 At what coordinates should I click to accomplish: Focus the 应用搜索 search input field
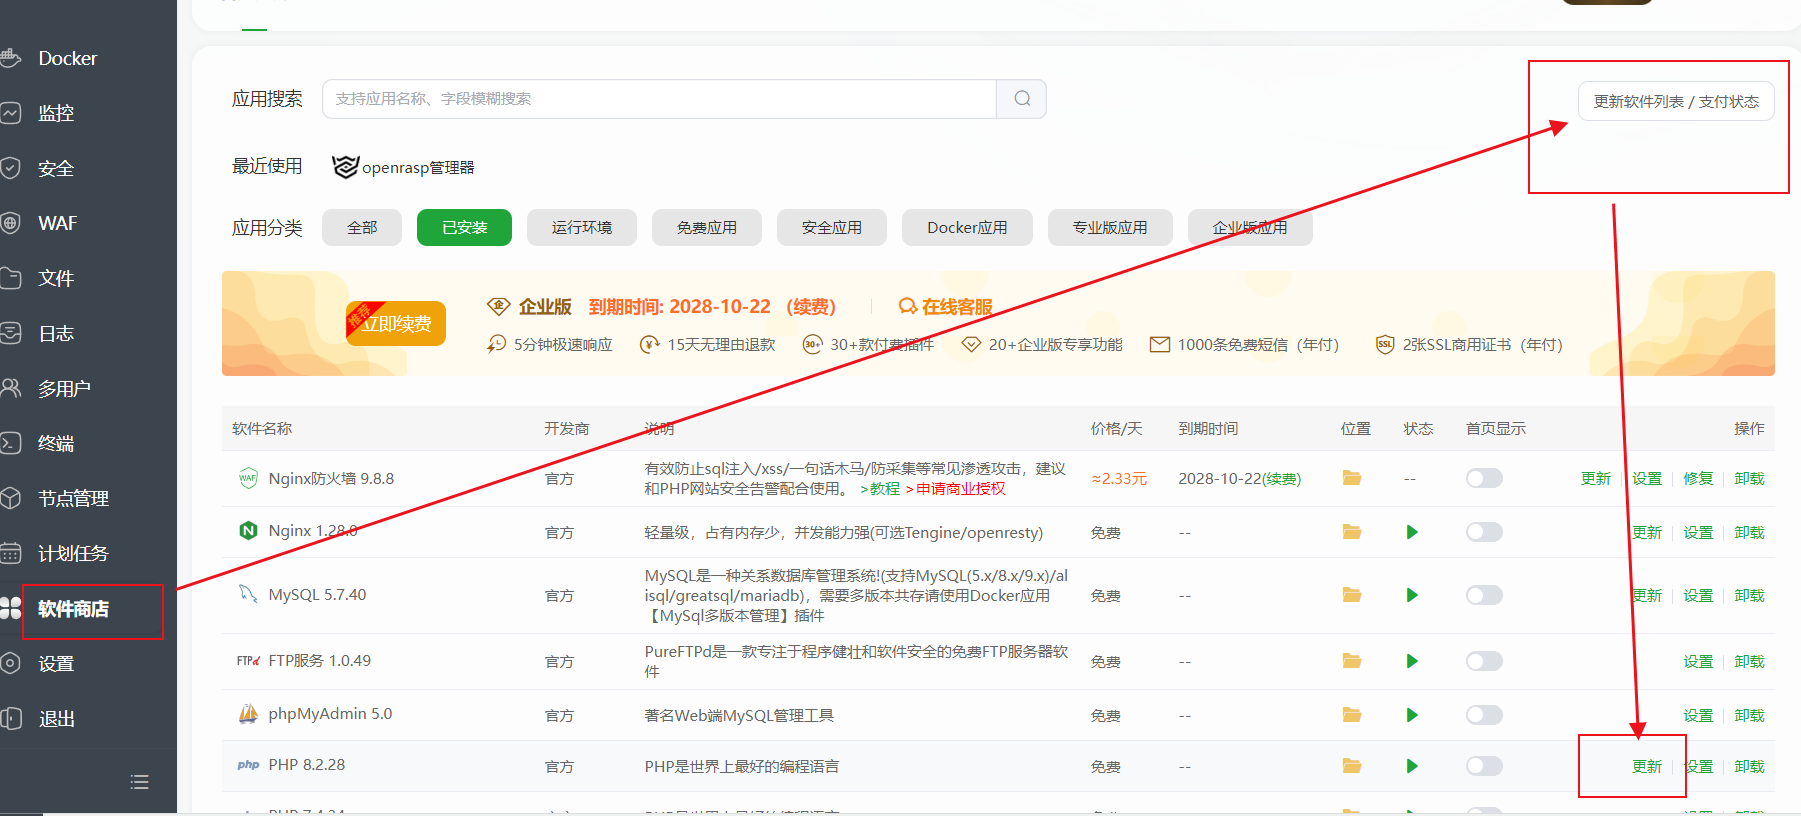point(659,99)
